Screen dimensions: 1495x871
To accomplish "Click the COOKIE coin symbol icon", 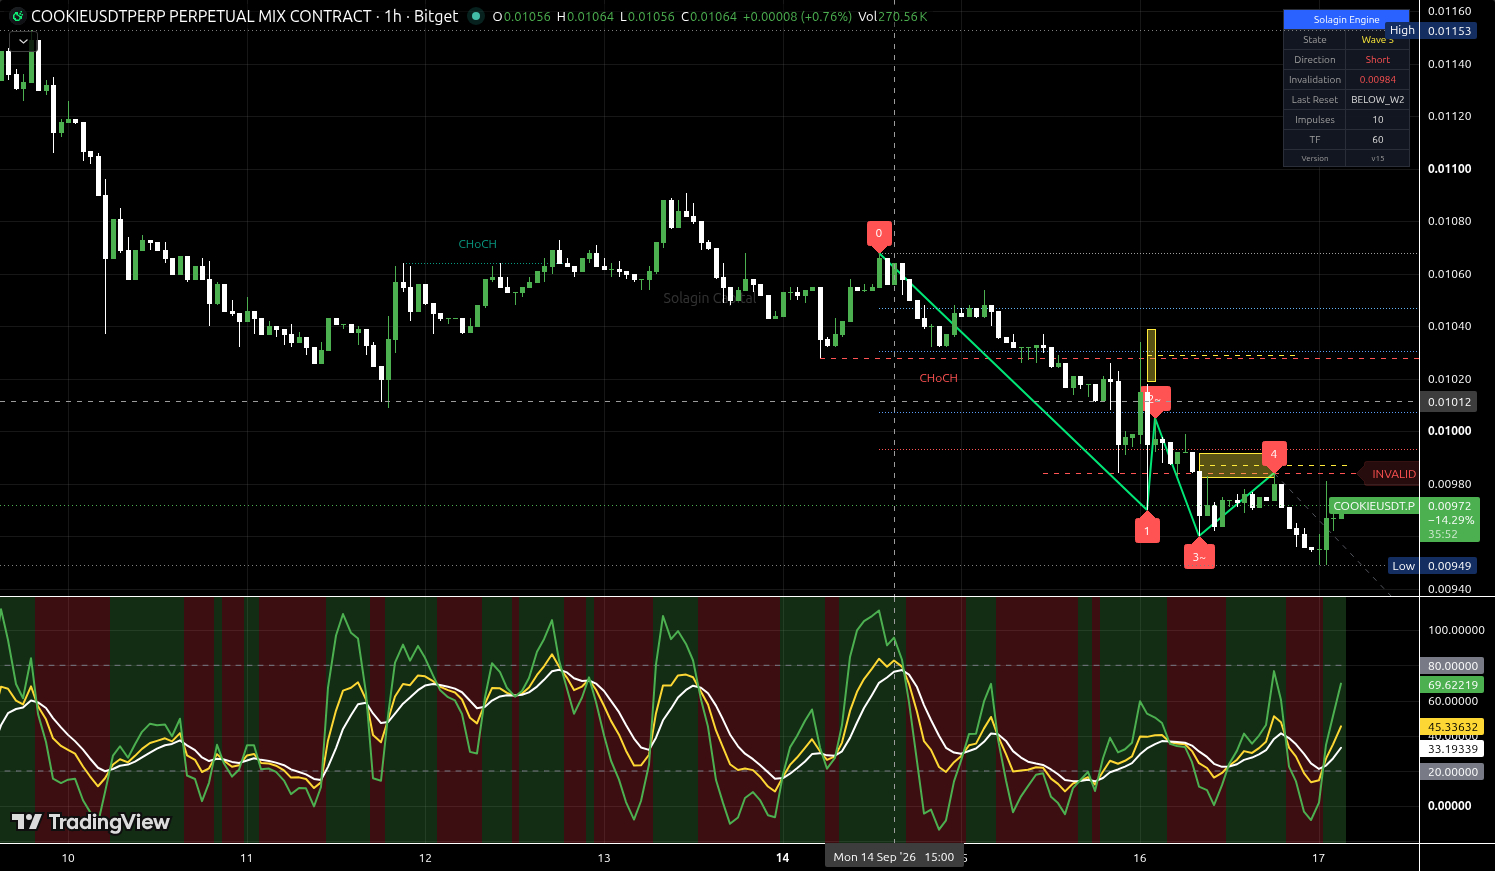I will (16, 16).
